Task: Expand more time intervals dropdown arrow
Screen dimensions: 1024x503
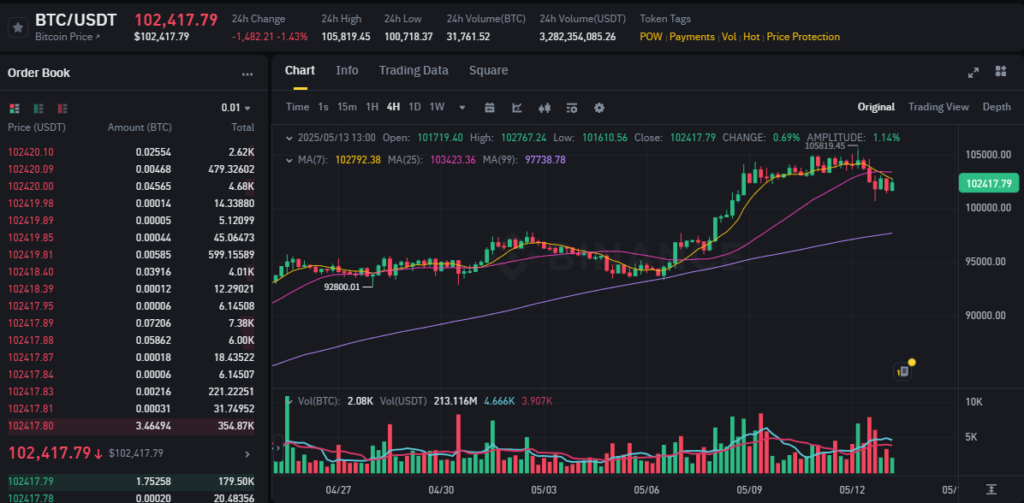Action: [462, 107]
